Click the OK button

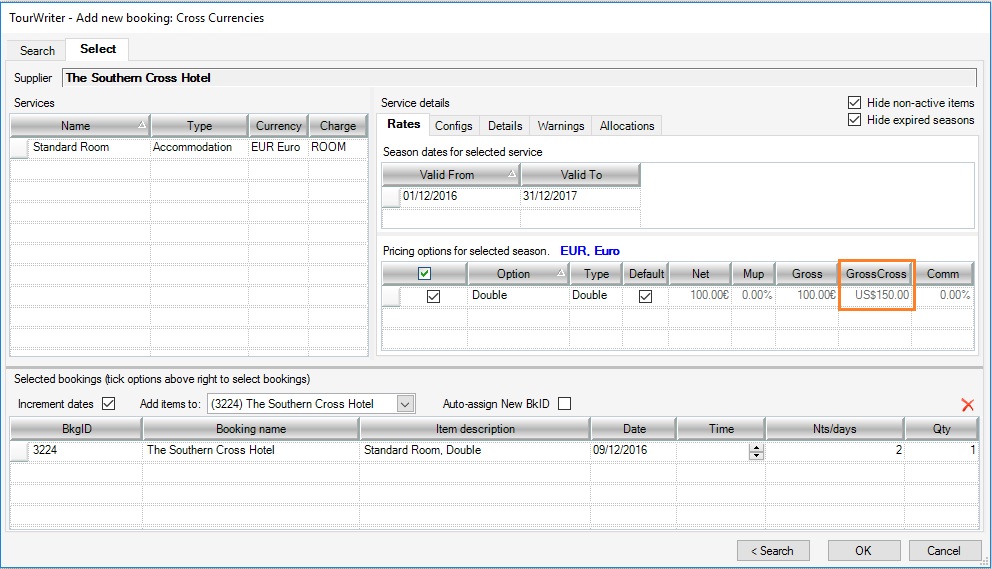coord(863,550)
